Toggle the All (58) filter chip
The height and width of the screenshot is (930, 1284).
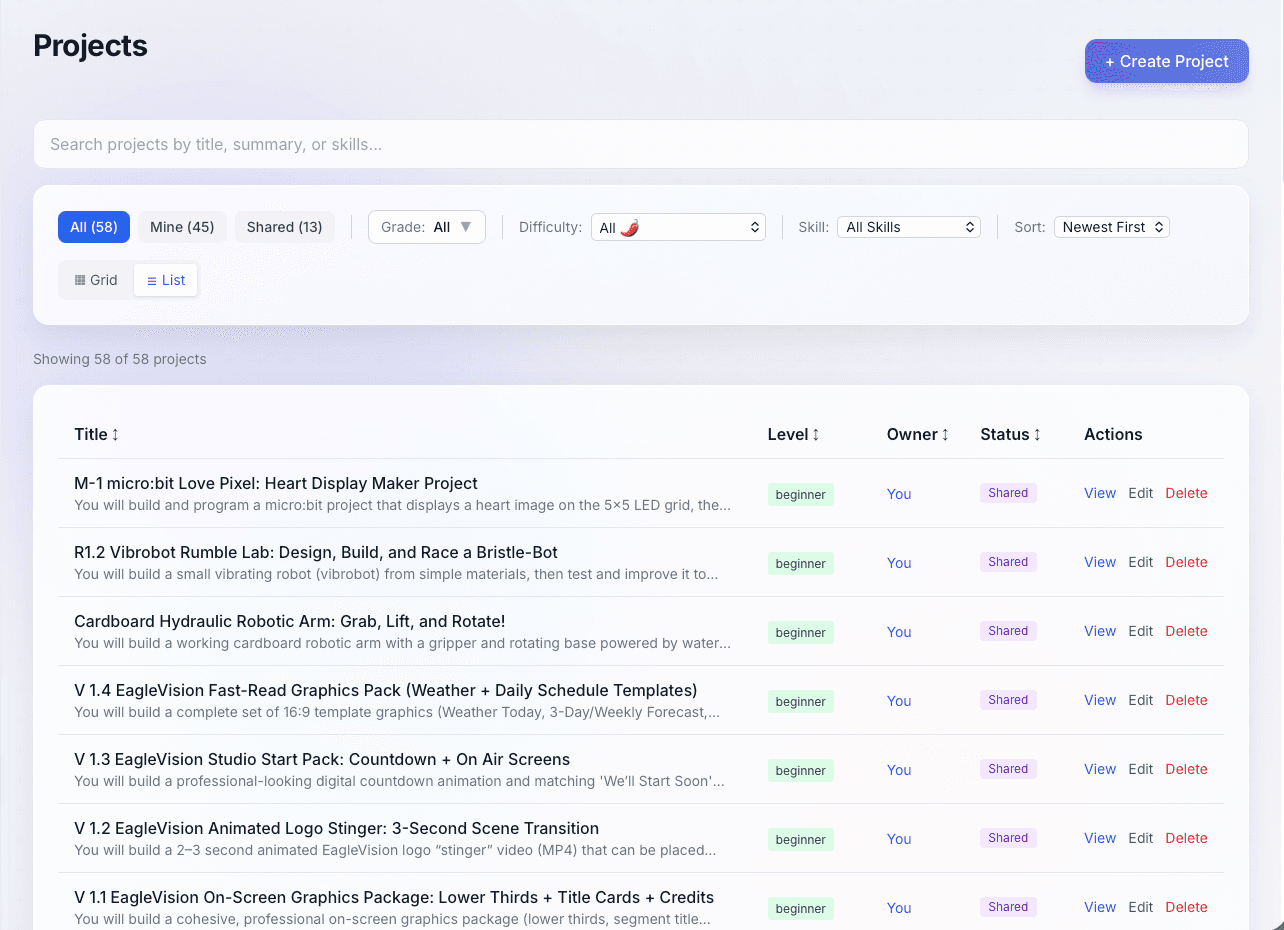tap(93, 227)
